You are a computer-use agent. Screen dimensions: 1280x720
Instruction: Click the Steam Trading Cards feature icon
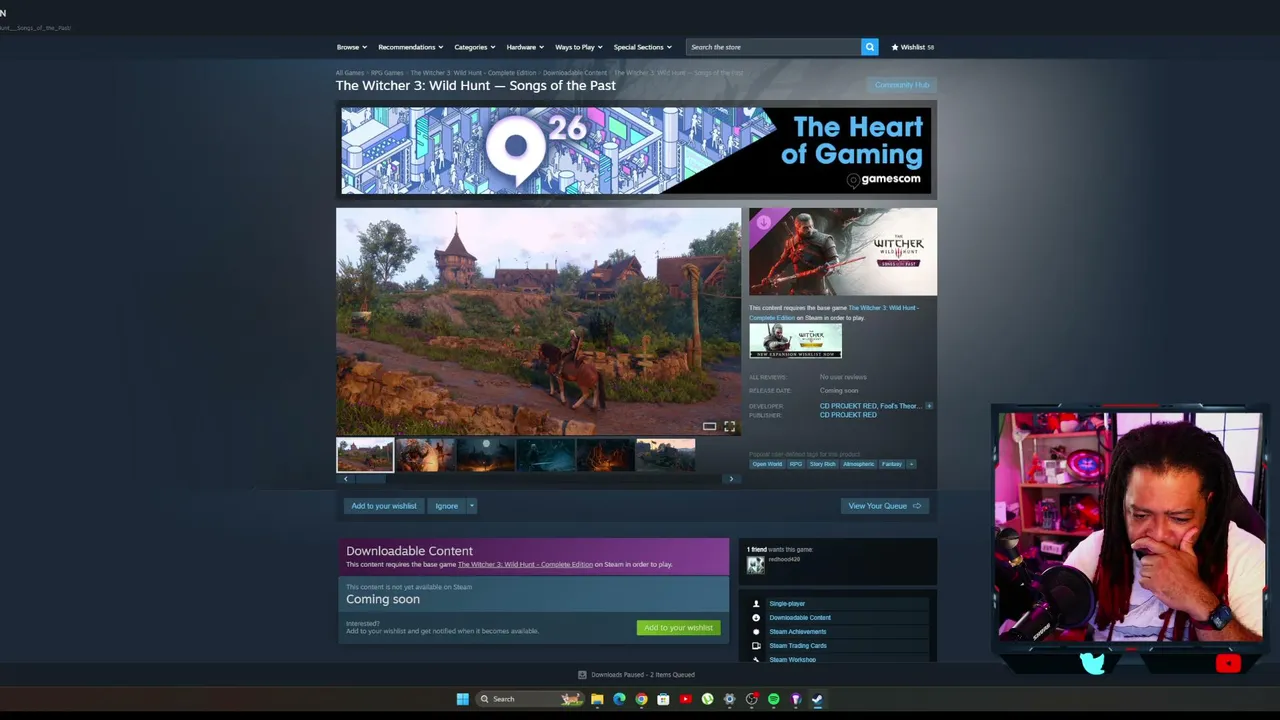(x=756, y=646)
